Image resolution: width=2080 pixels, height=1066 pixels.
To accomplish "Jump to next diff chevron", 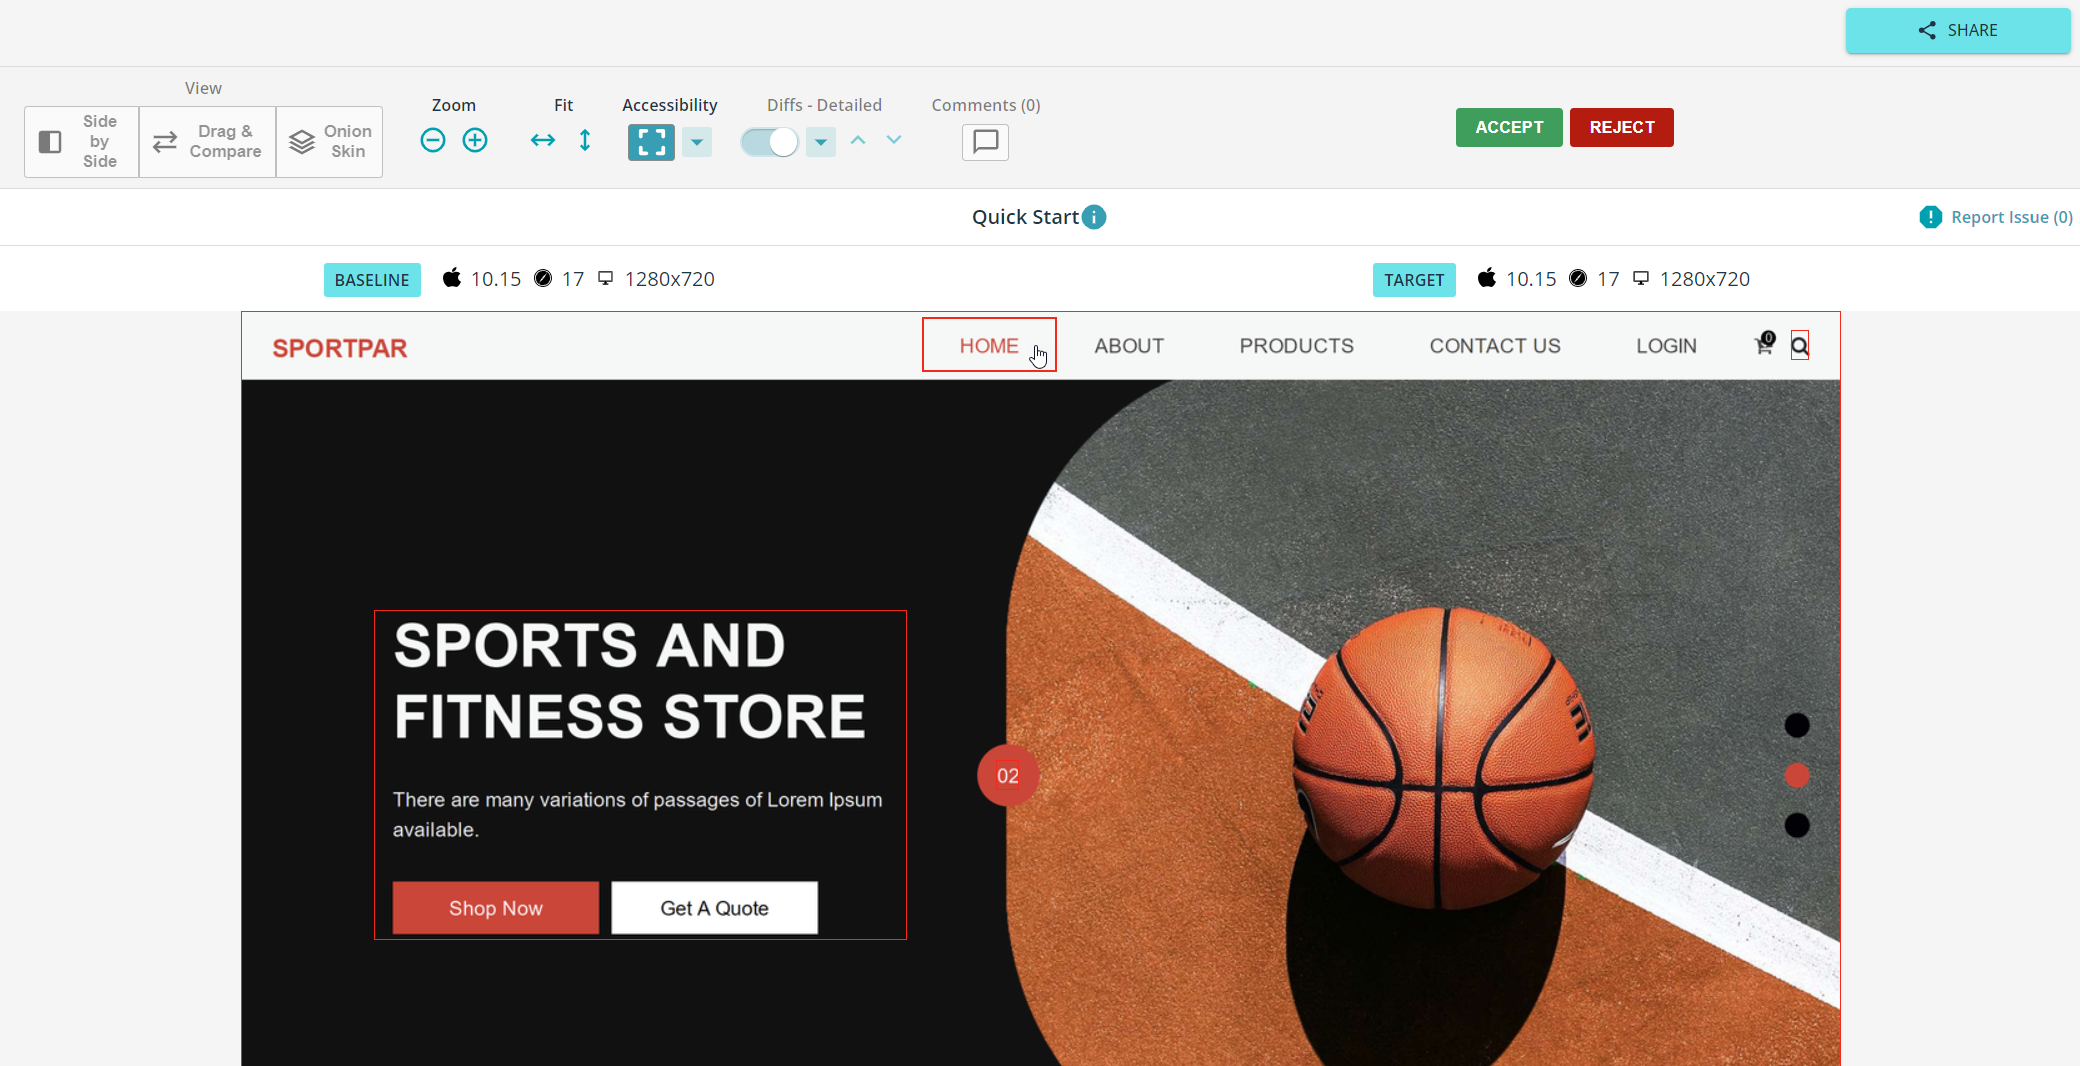I will pos(894,140).
